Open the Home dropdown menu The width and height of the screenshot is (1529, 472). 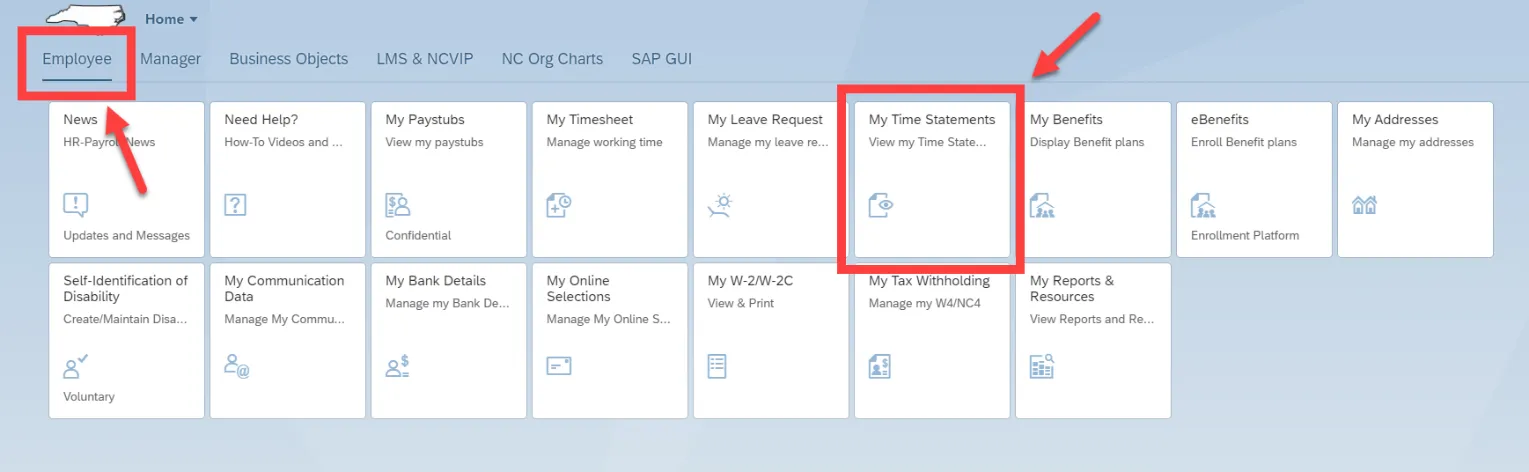point(171,19)
